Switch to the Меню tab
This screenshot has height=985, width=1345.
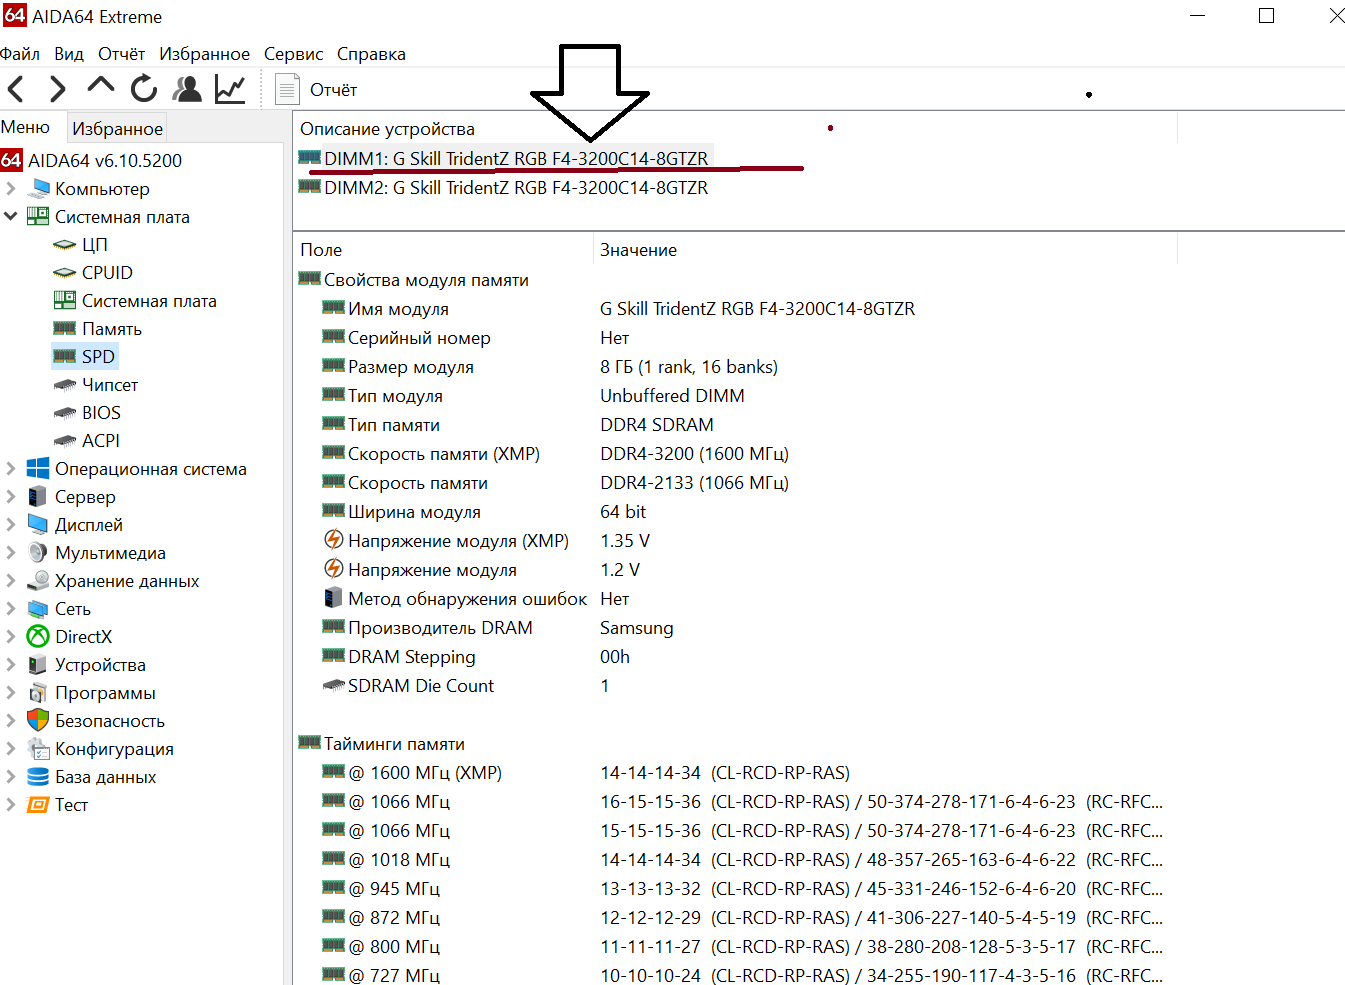pyautogui.click(x=25, y=127)
